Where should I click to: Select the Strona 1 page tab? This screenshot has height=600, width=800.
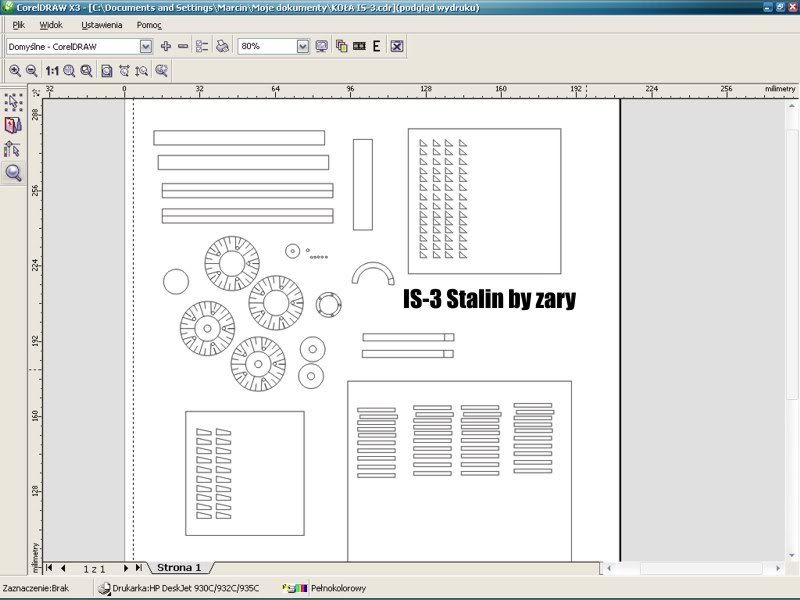179,567
